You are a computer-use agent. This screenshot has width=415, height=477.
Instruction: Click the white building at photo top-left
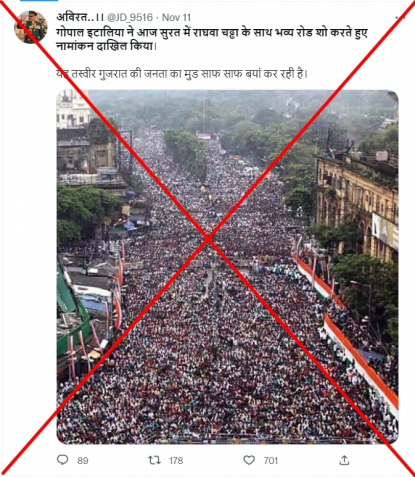click(73, 110)
